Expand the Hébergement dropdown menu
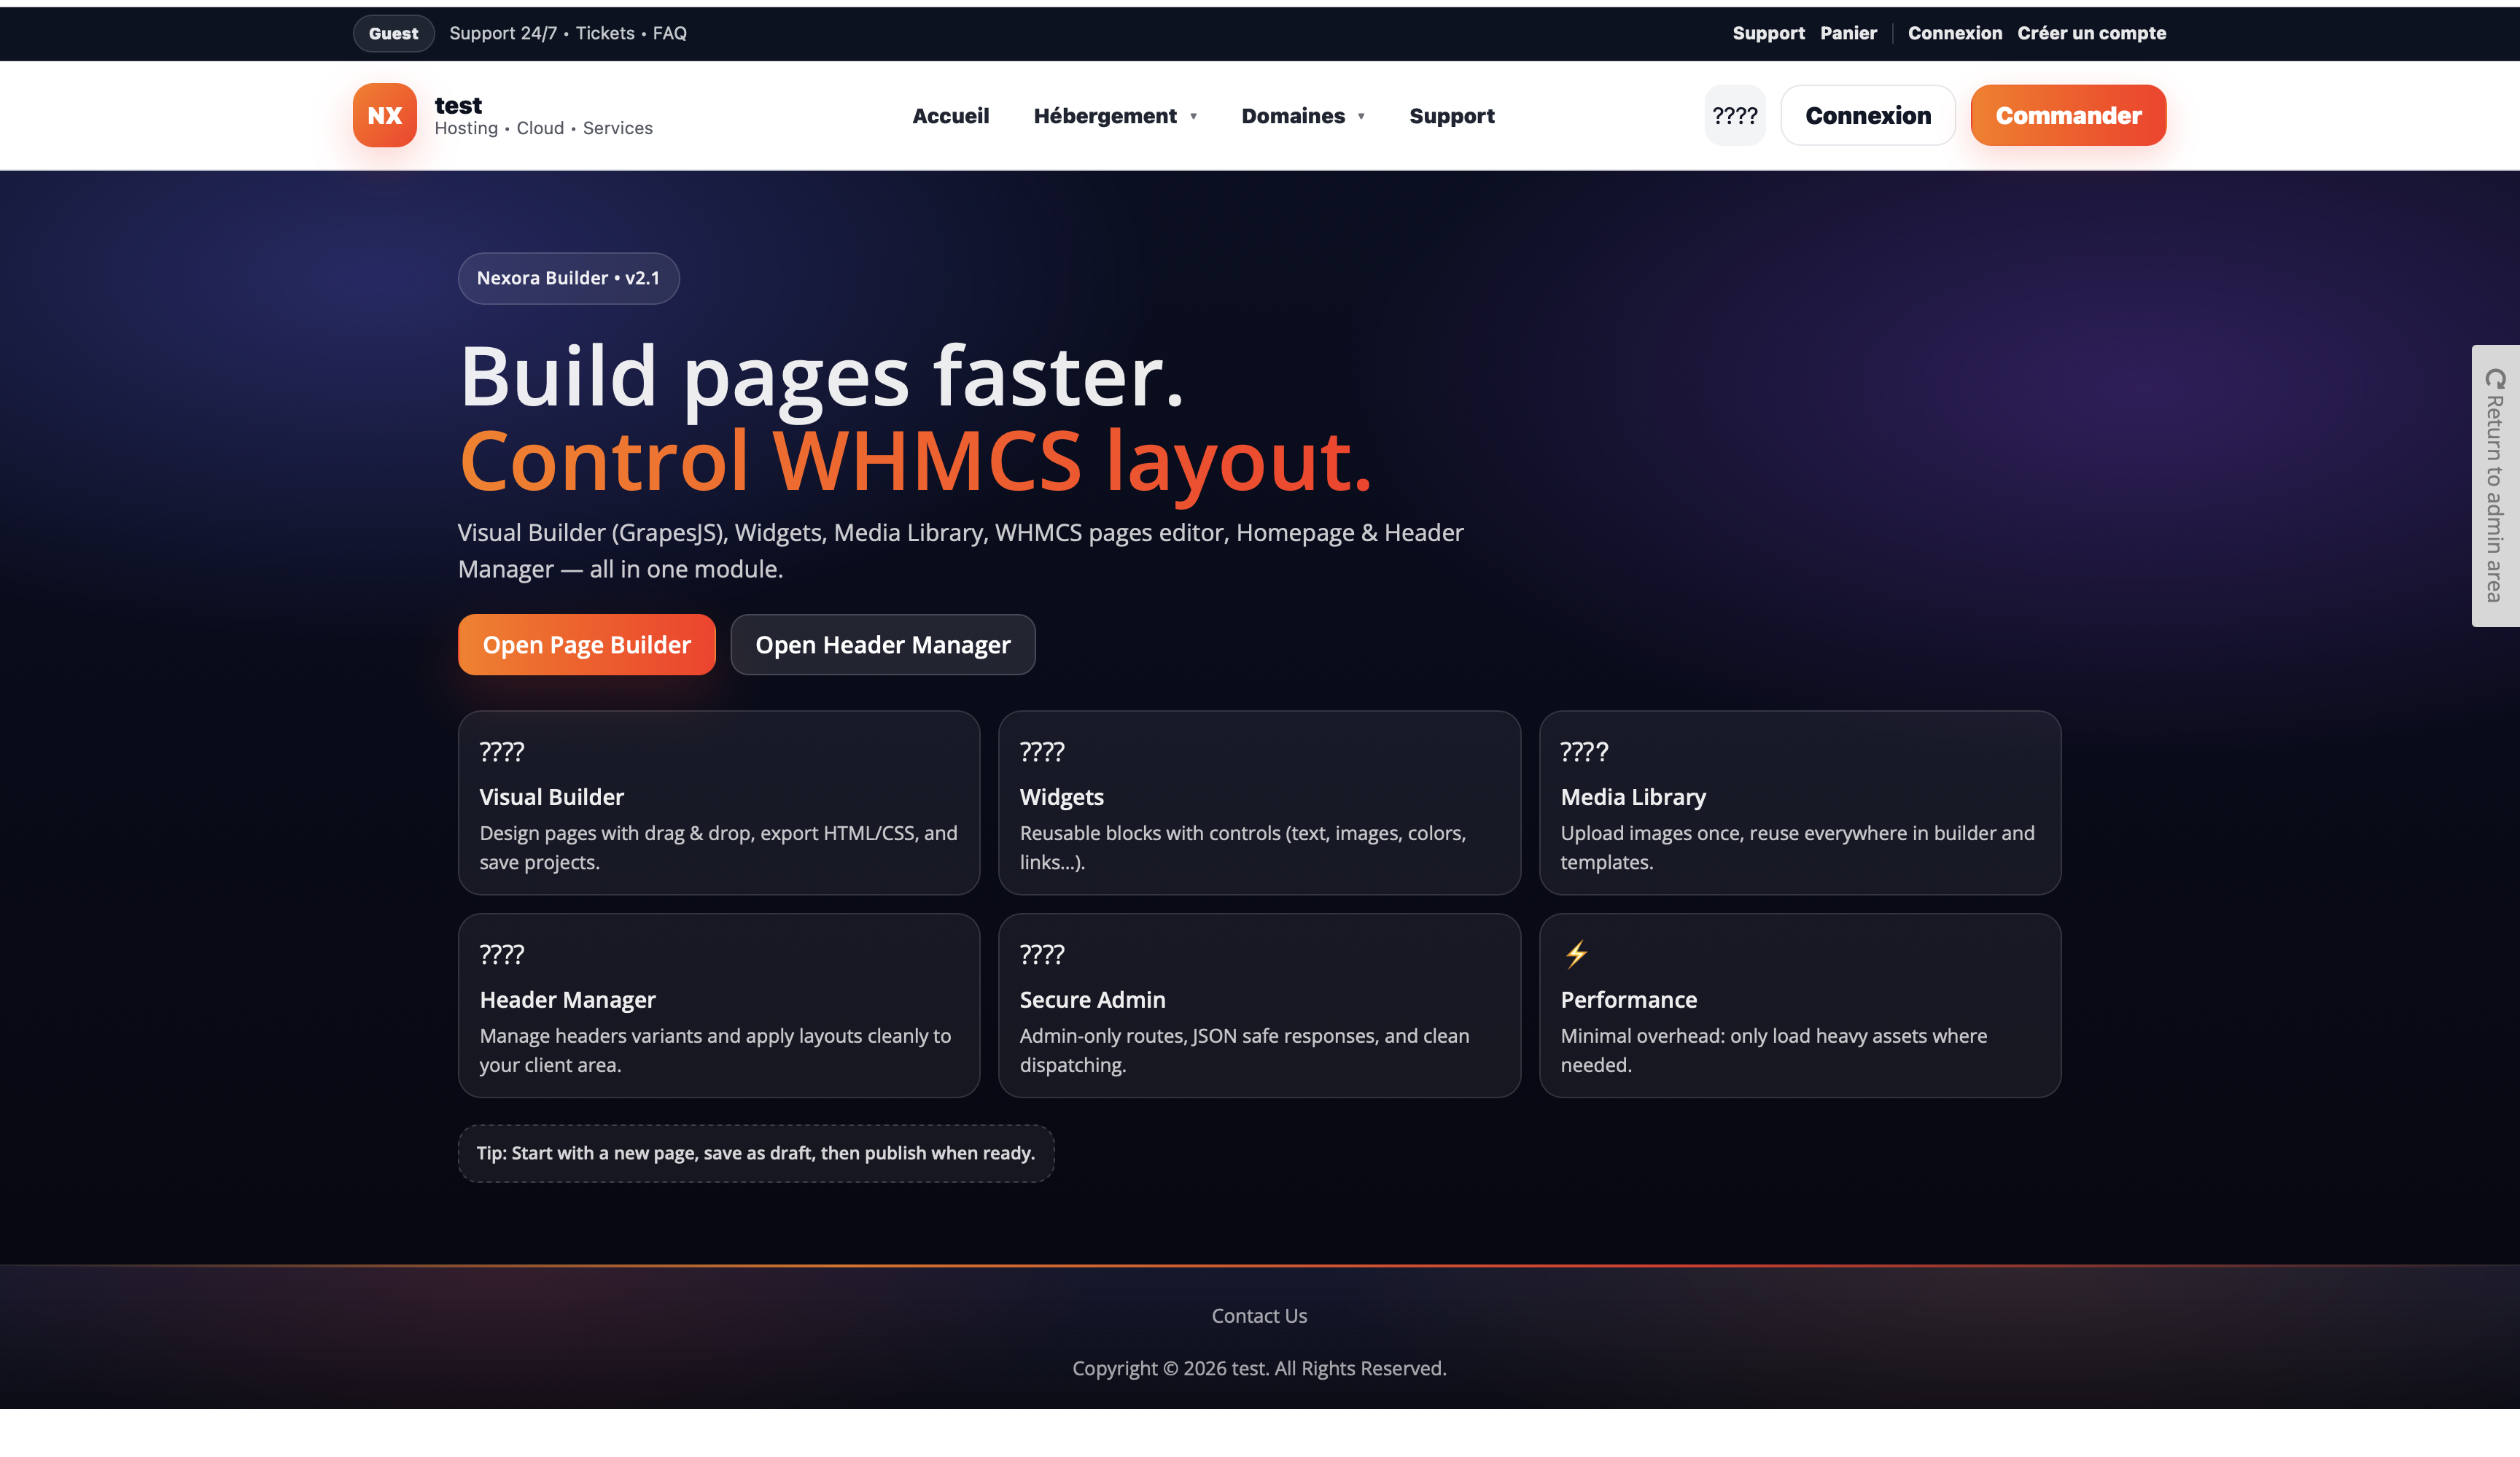The width and height of the screenshot is (2520, 1457). click(1114, 116)
